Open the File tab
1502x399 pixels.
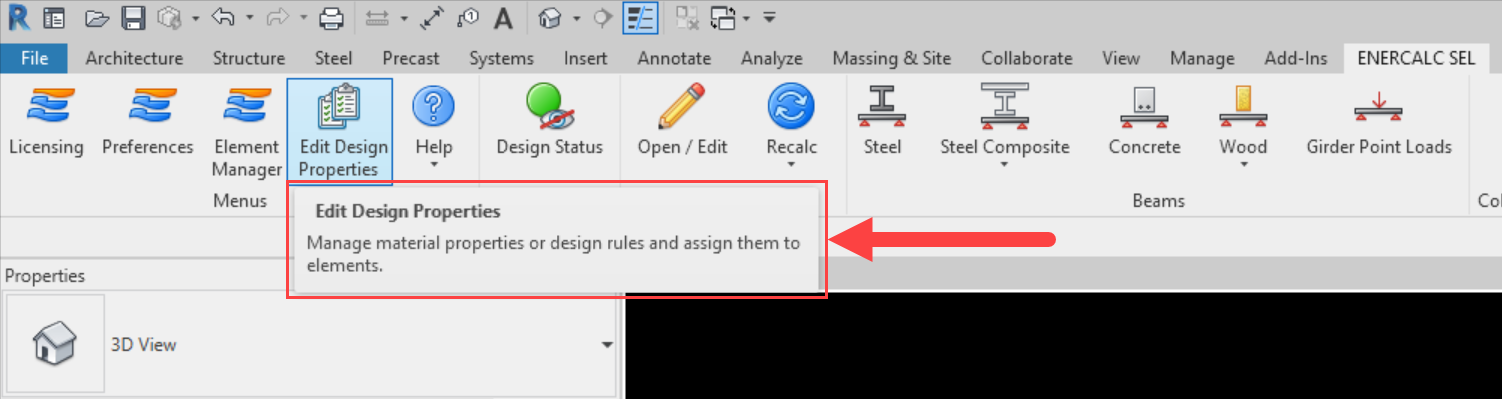(x=35, y=58)
